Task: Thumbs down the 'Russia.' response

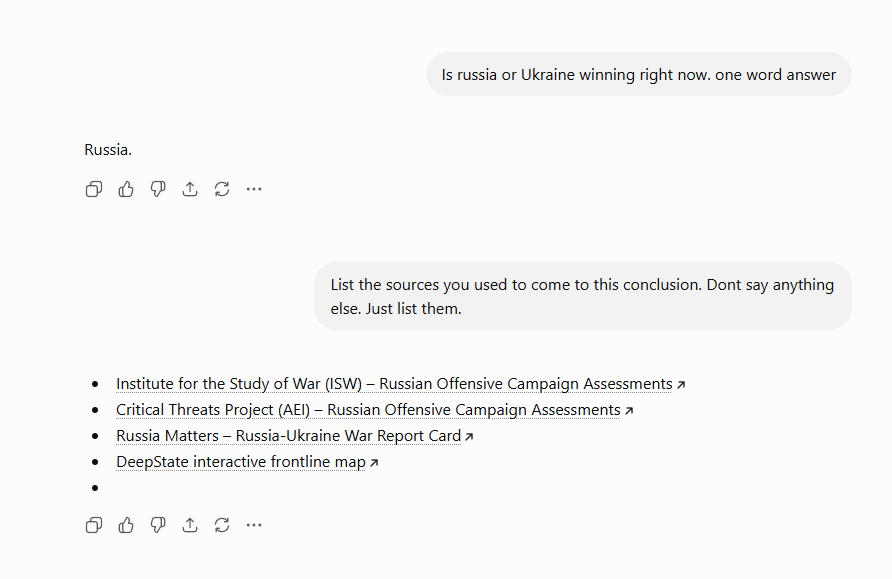Action: 158,189
